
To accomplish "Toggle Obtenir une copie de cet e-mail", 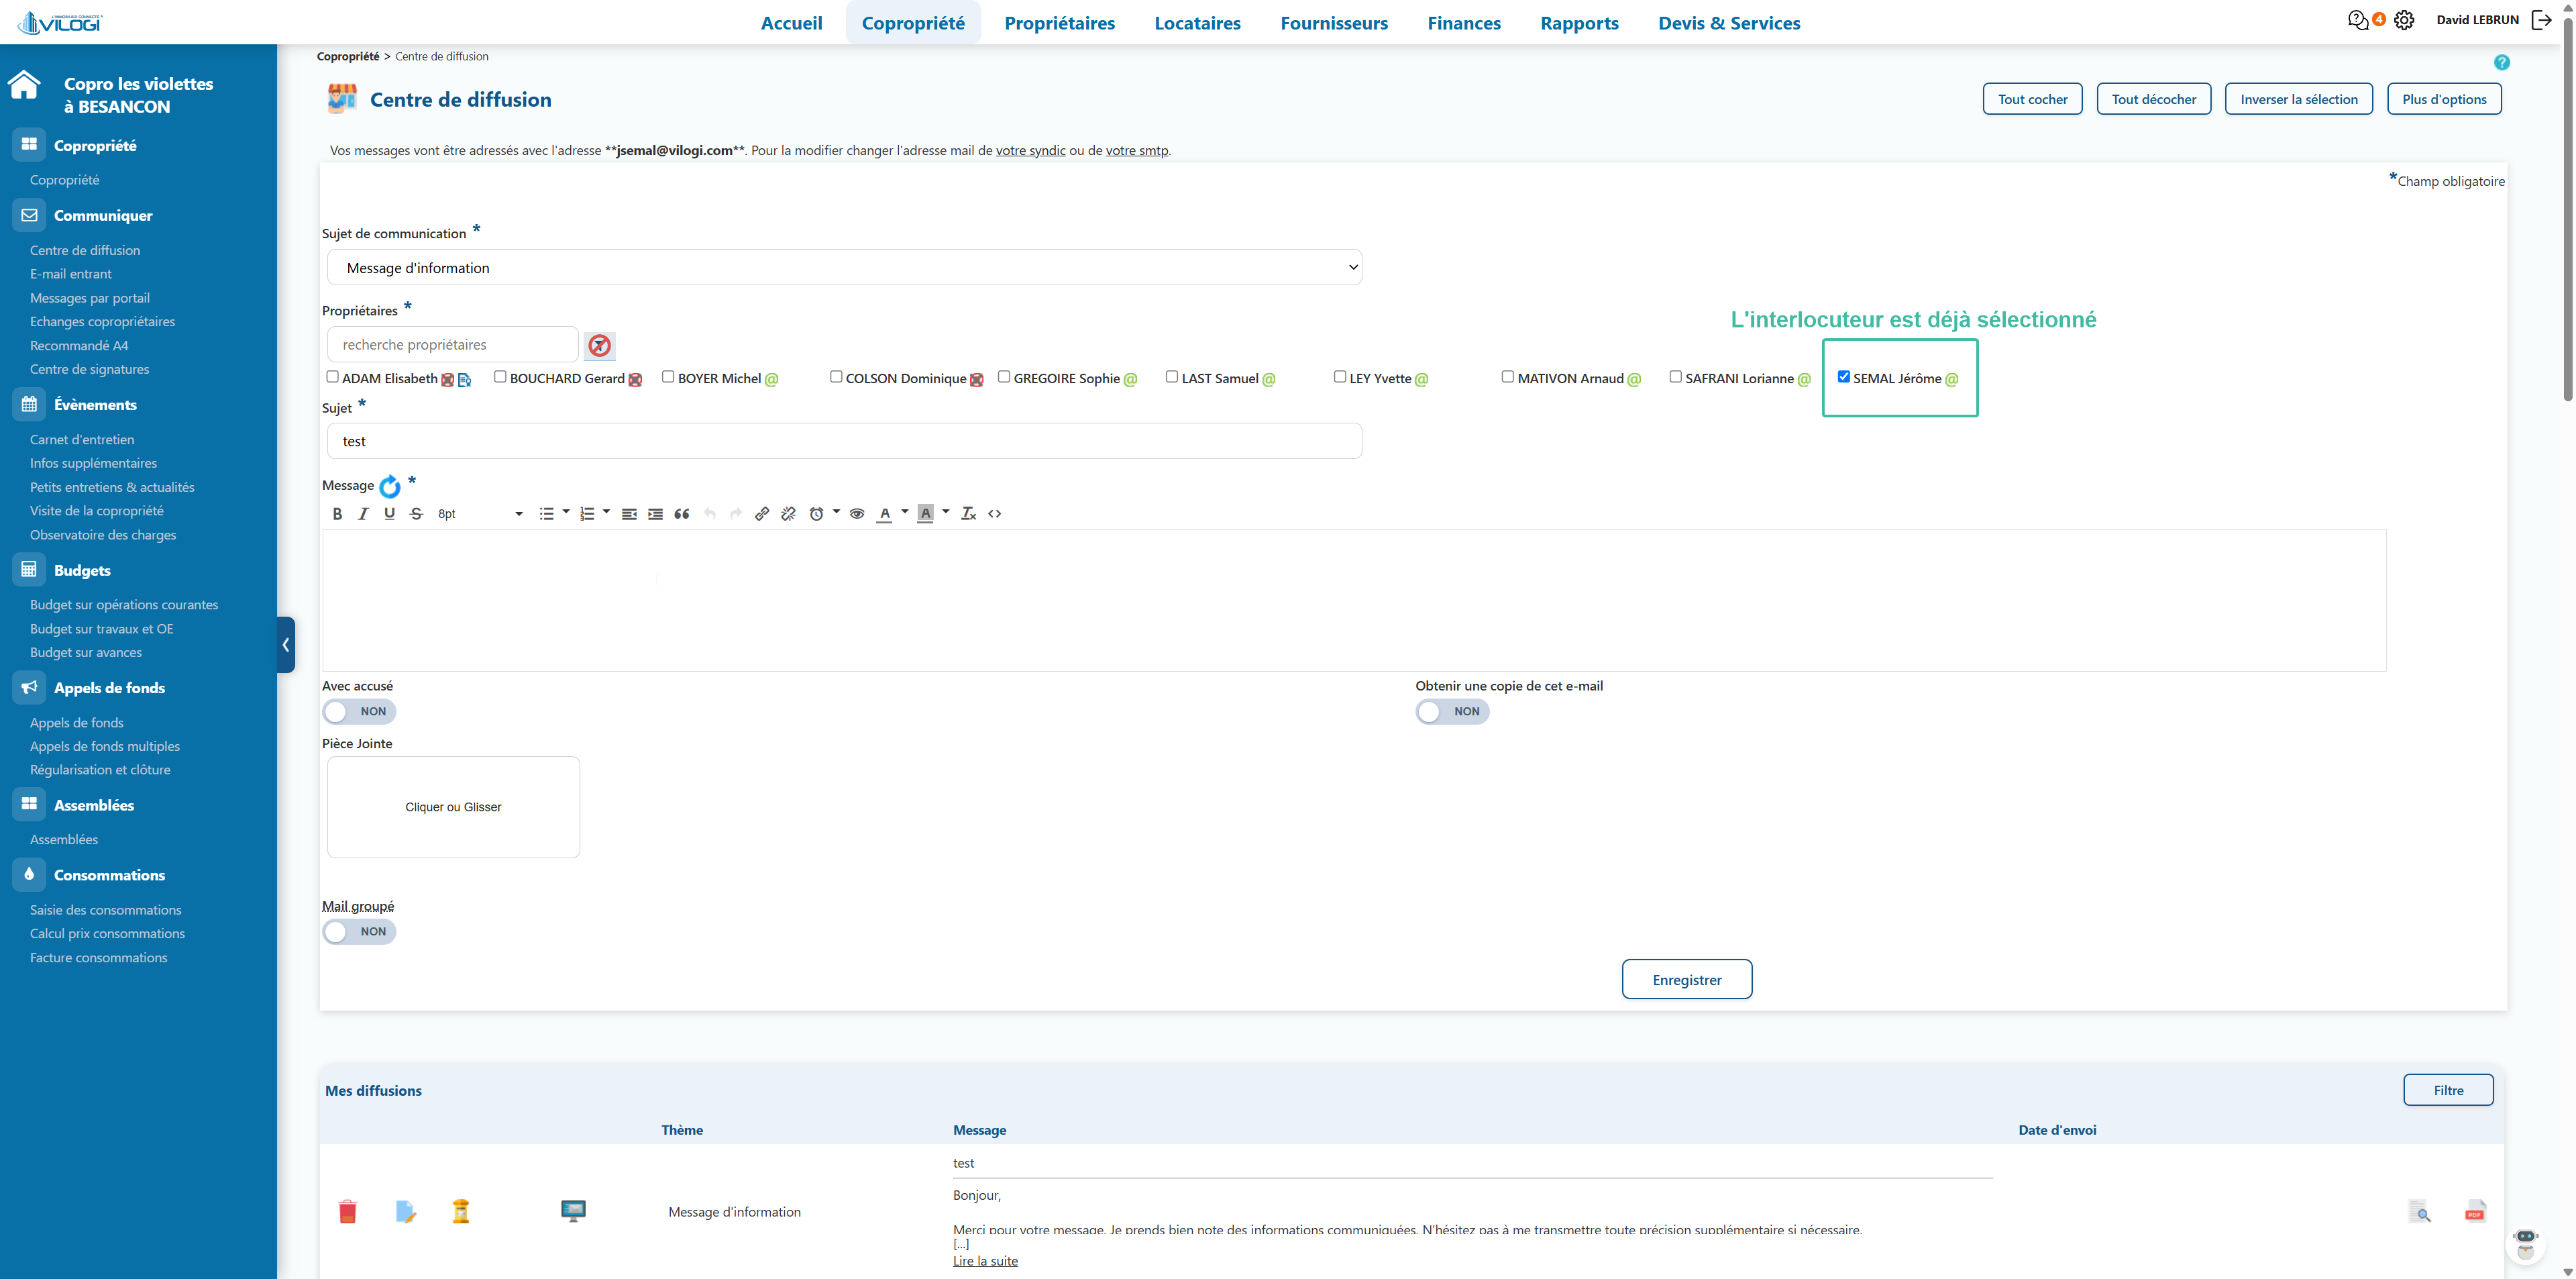I will click(x=1452, y=712).
